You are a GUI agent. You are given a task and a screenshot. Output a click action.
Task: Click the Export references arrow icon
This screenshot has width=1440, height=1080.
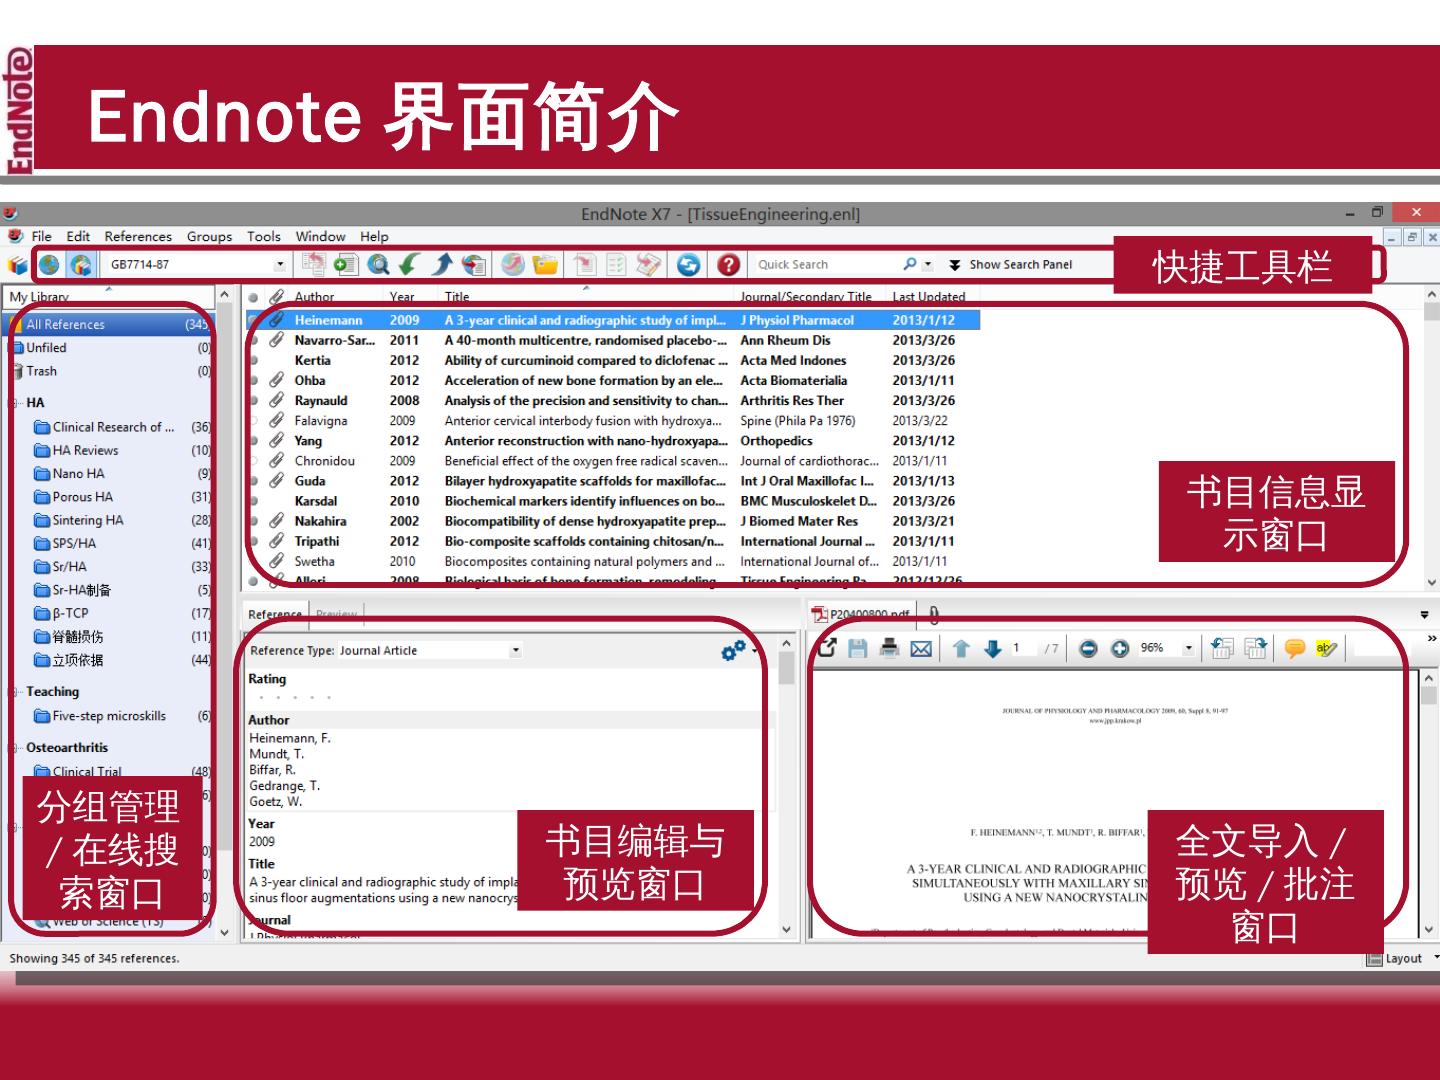441,264
